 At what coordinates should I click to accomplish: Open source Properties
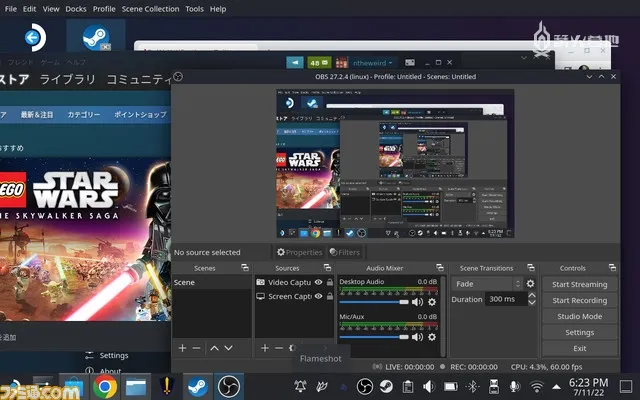click(300, 252)
